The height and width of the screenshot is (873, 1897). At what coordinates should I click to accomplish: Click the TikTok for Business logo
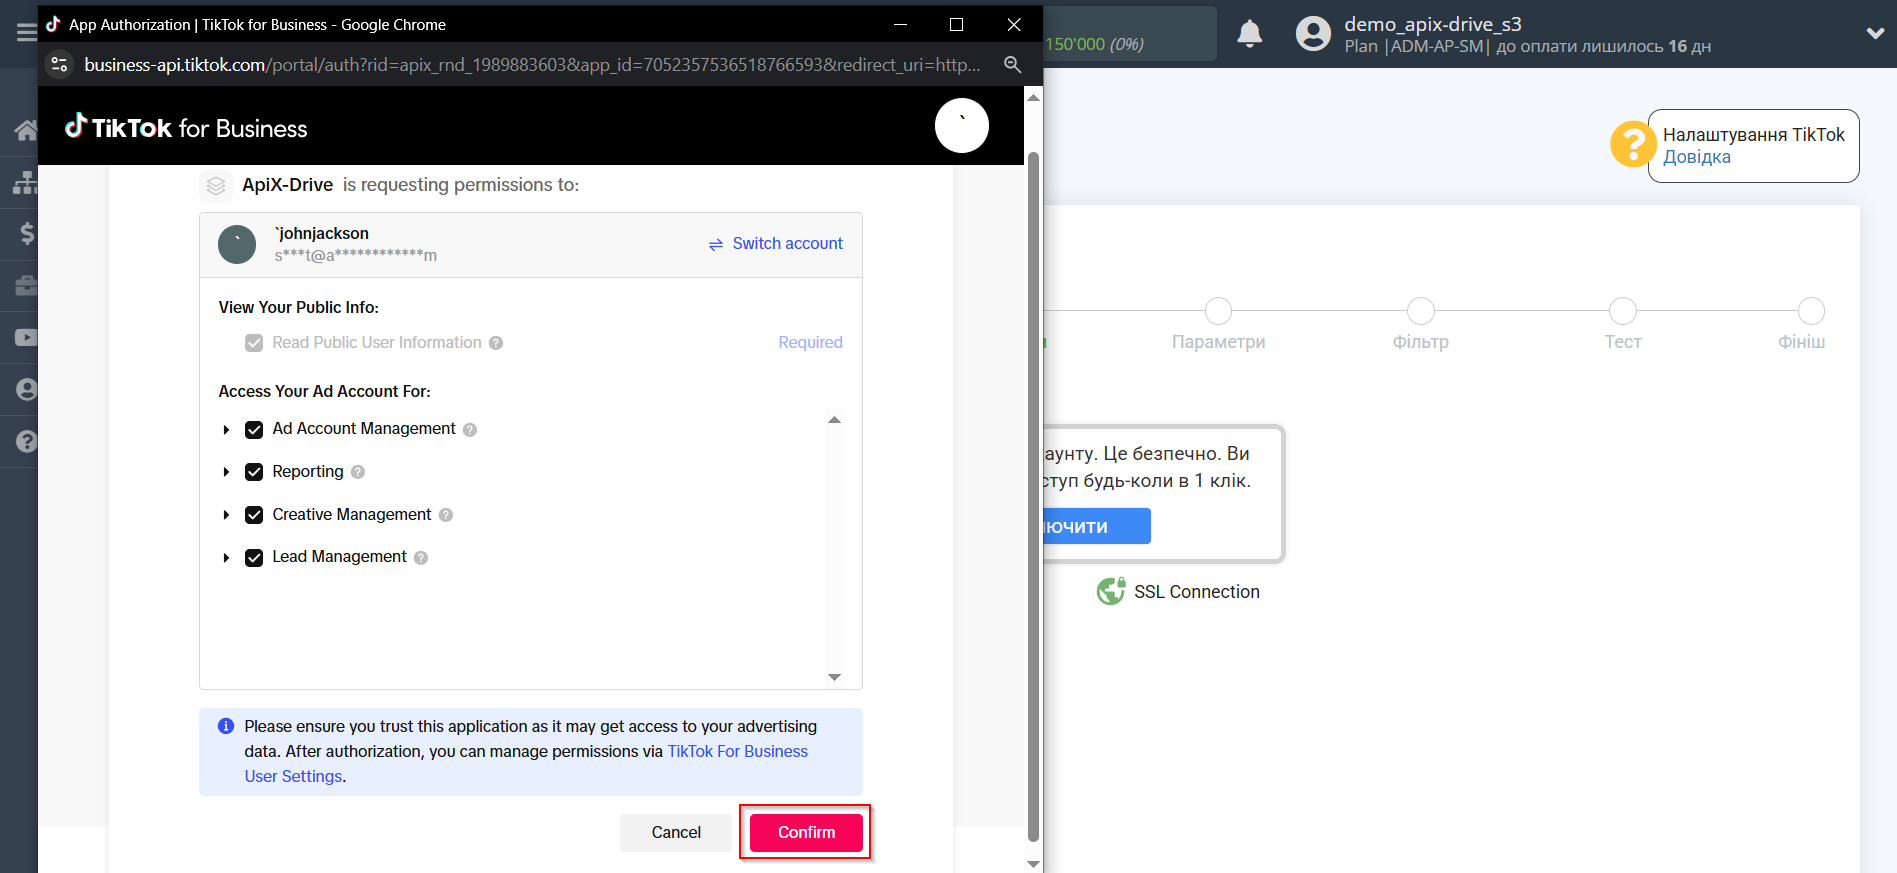[x=186, y=127]
